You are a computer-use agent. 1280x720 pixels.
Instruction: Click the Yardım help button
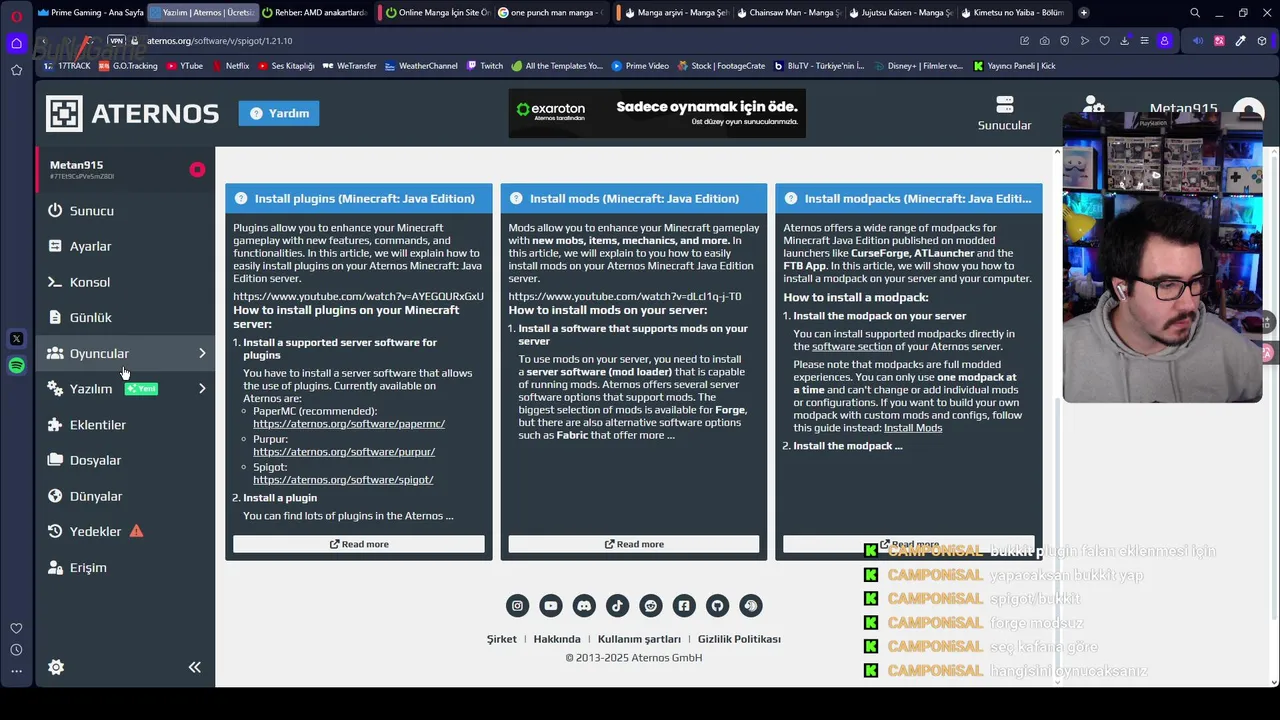click(279, 113)
